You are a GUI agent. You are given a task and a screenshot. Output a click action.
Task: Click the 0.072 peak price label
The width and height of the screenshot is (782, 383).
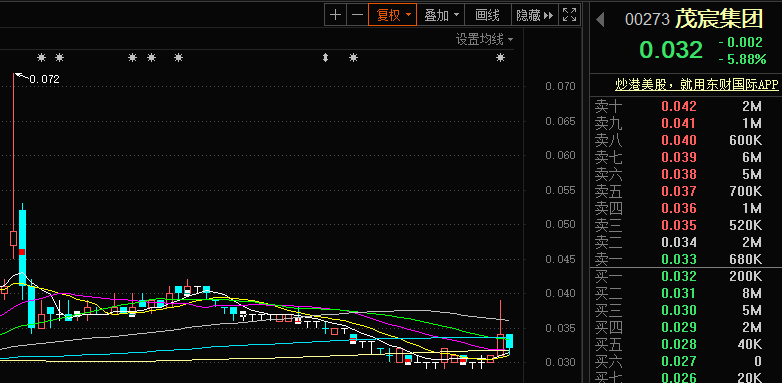click(44, 79)
